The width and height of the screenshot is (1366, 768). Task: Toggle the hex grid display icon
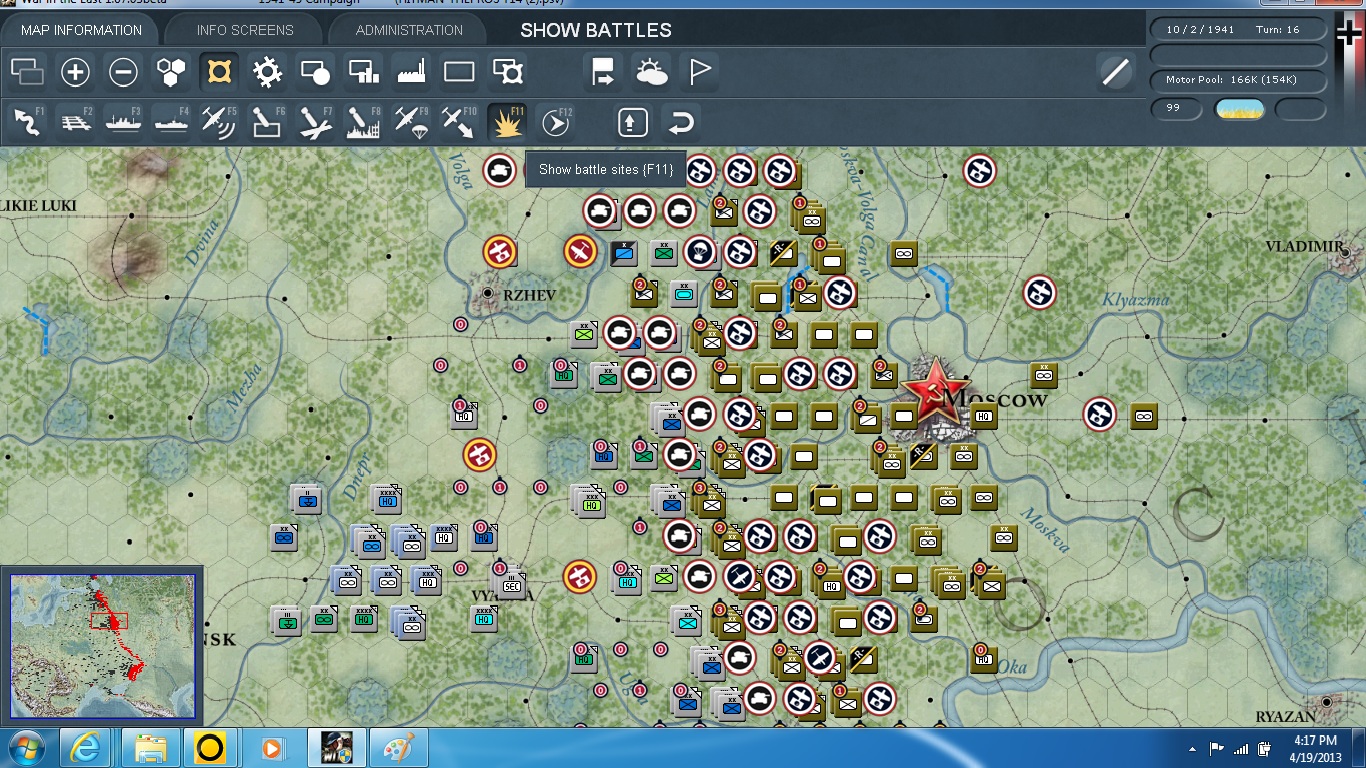point(171,71)
